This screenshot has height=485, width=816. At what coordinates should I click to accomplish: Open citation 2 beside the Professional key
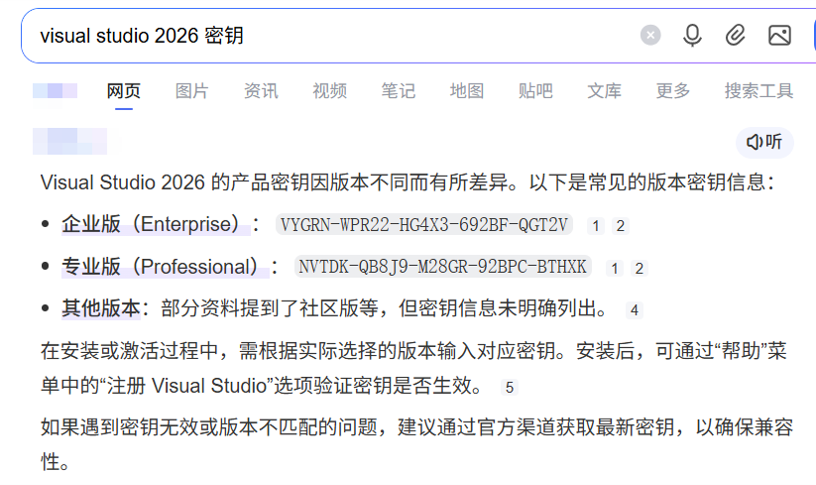[x=639, y=268]
